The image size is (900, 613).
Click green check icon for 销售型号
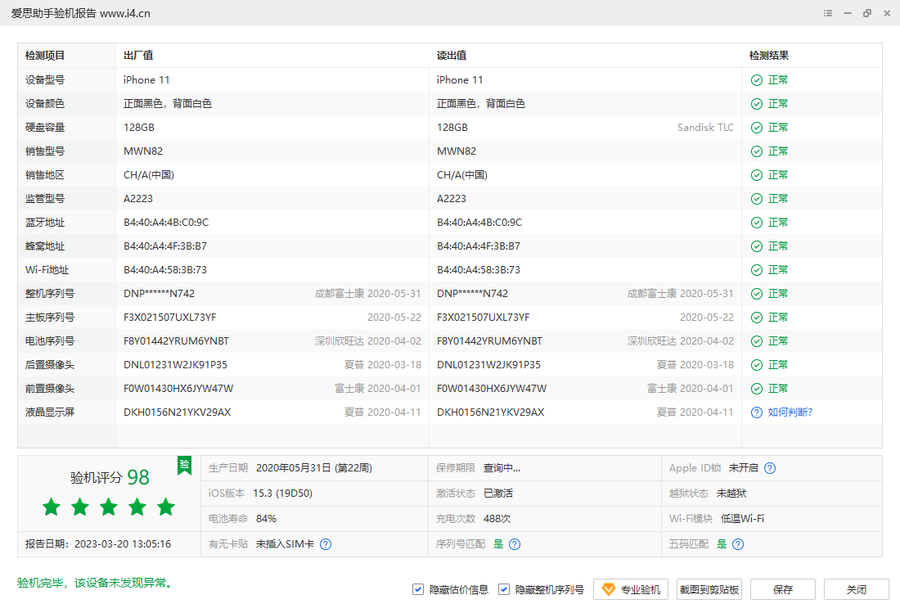[x=757, y=152]
